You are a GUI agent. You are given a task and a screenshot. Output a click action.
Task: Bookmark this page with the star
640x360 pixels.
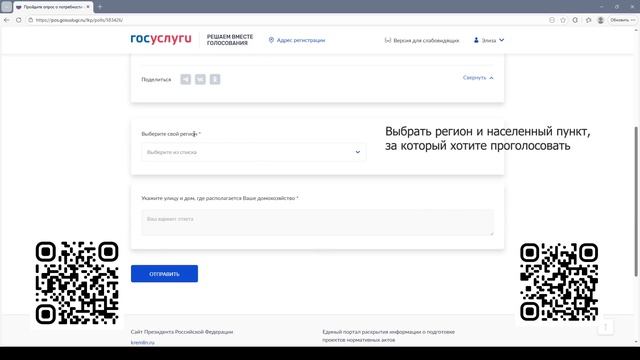click(x=563, y=20)
